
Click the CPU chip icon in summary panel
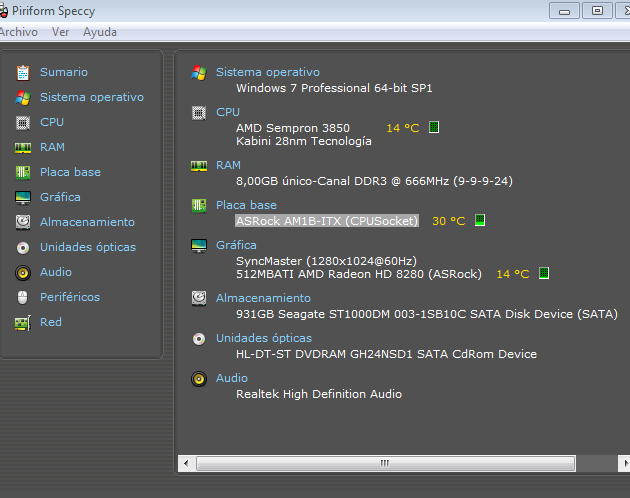pyautogui.click(x=199, y=113)
